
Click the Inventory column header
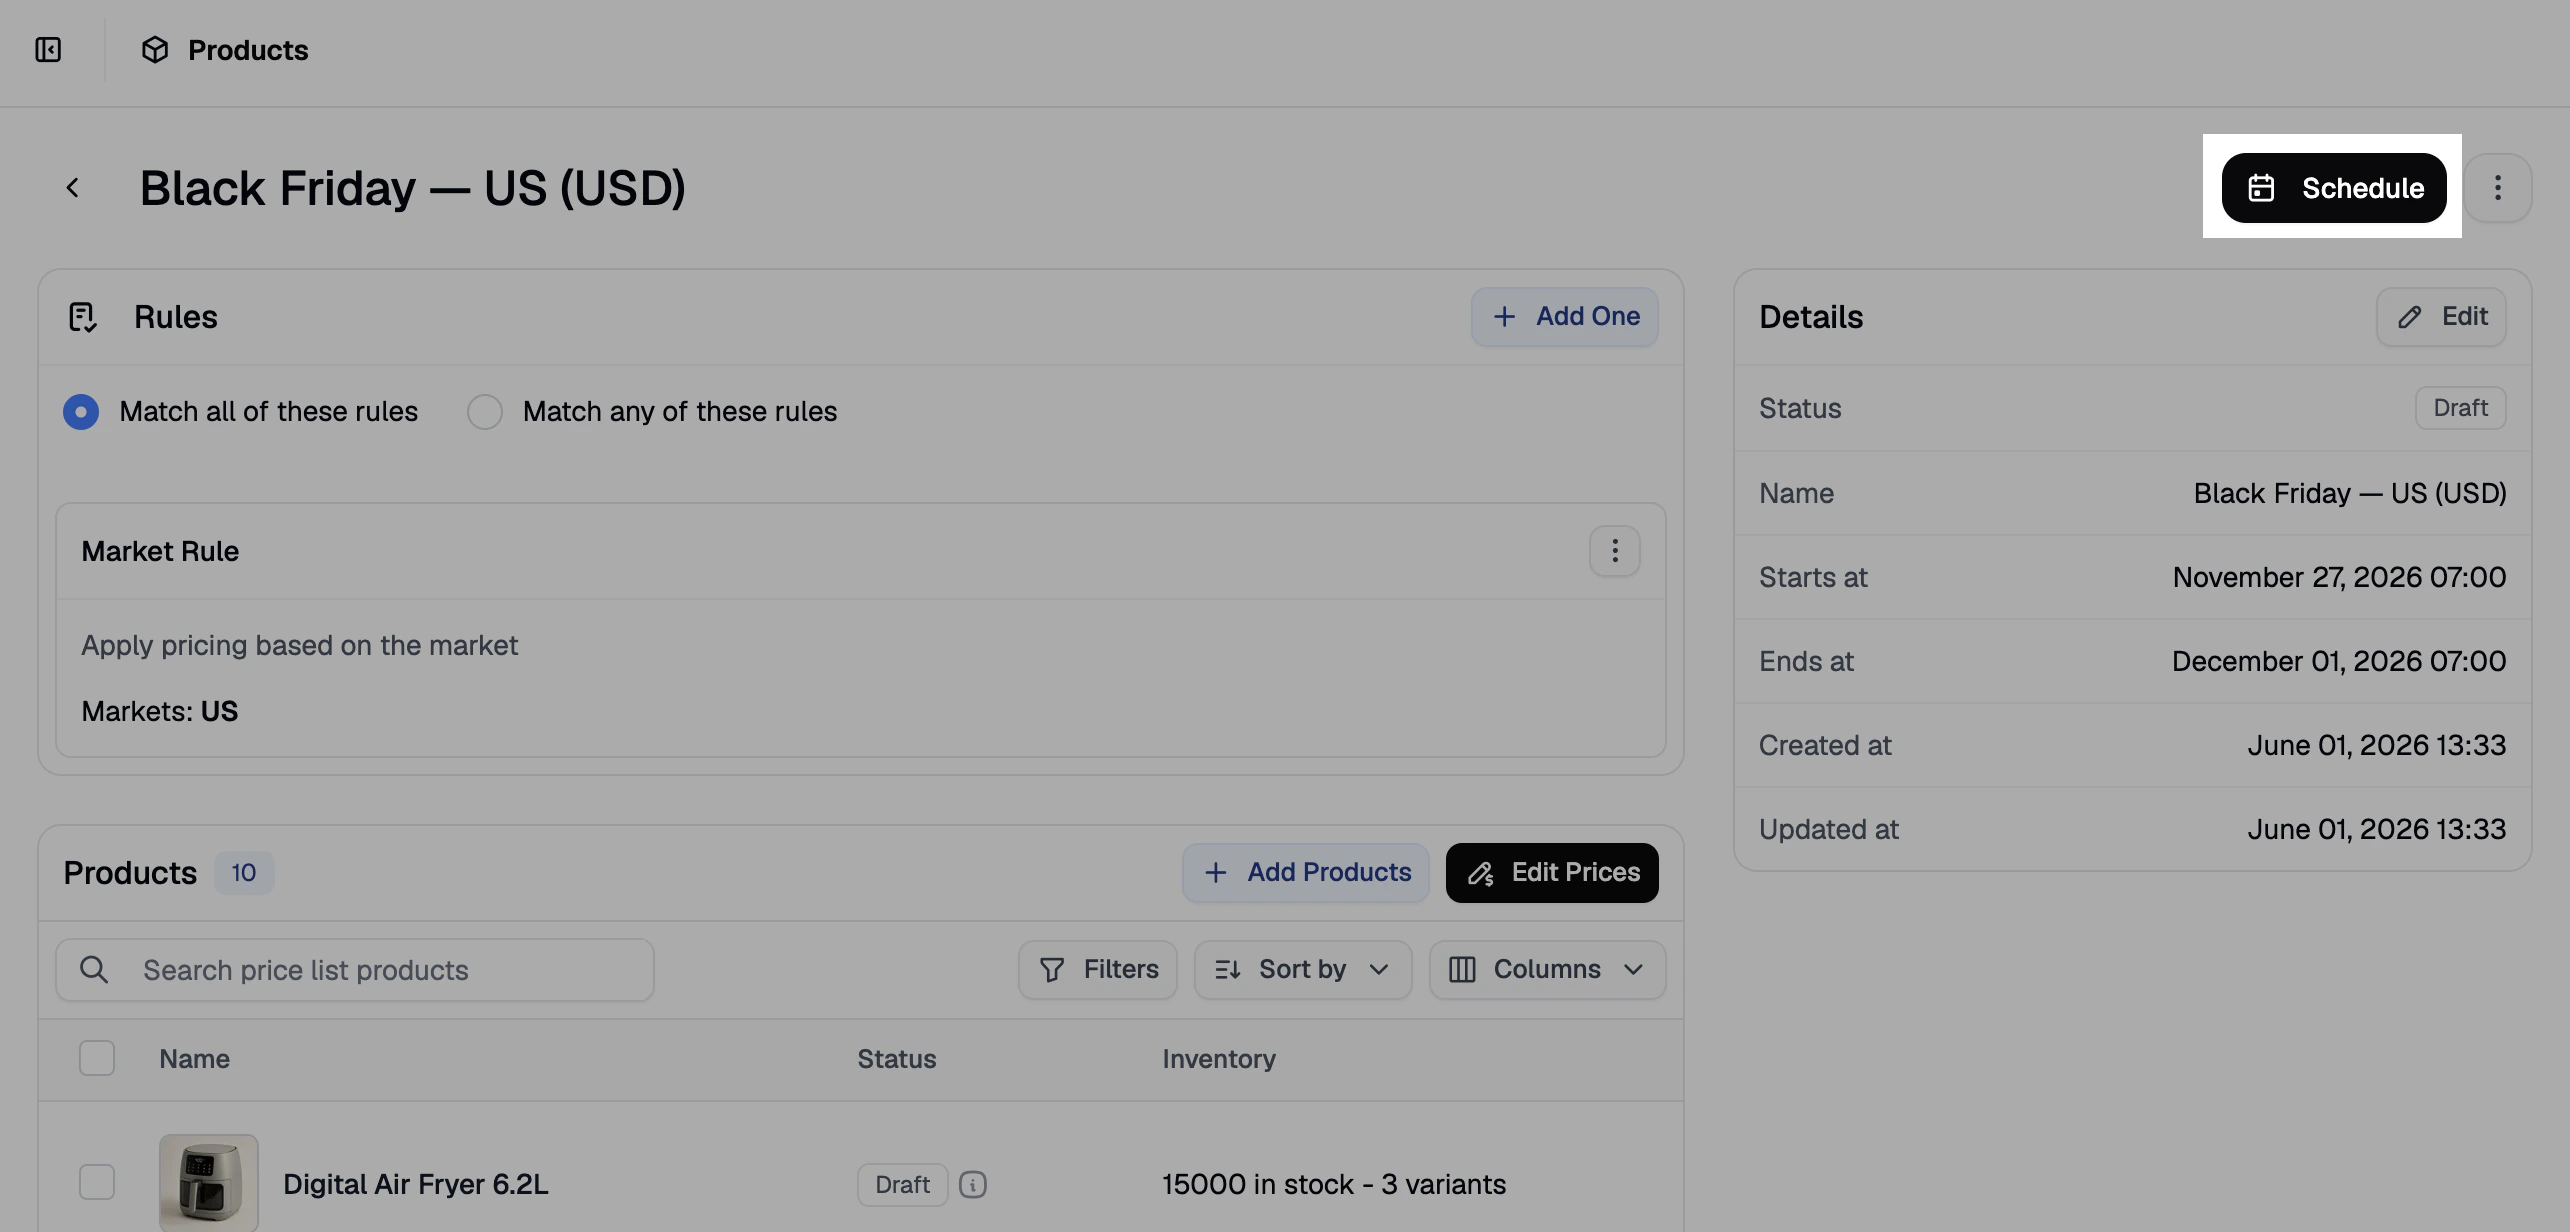tap(1219, 1059)
